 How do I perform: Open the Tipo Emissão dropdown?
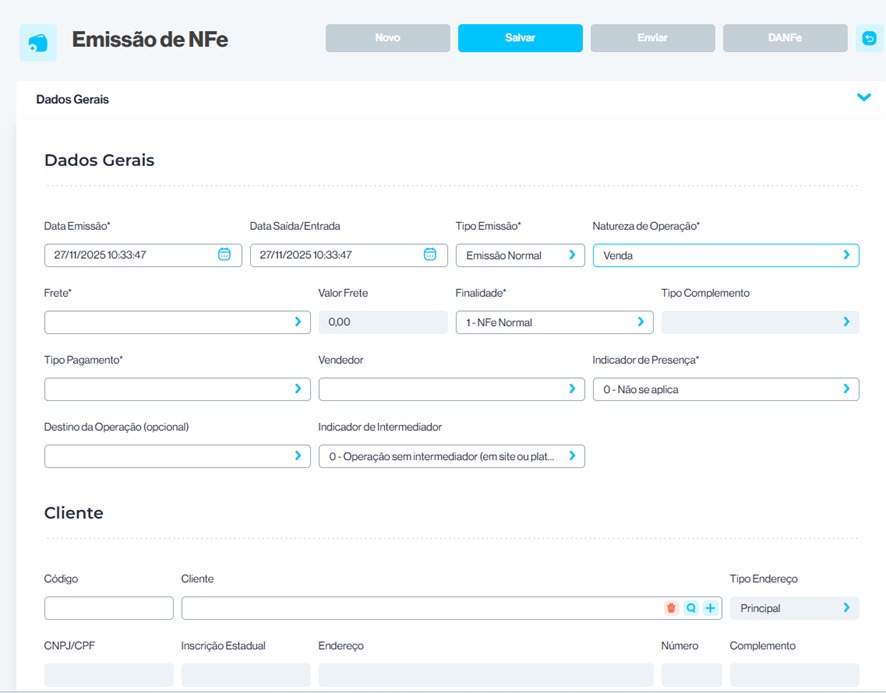click(x=520, y=255)
